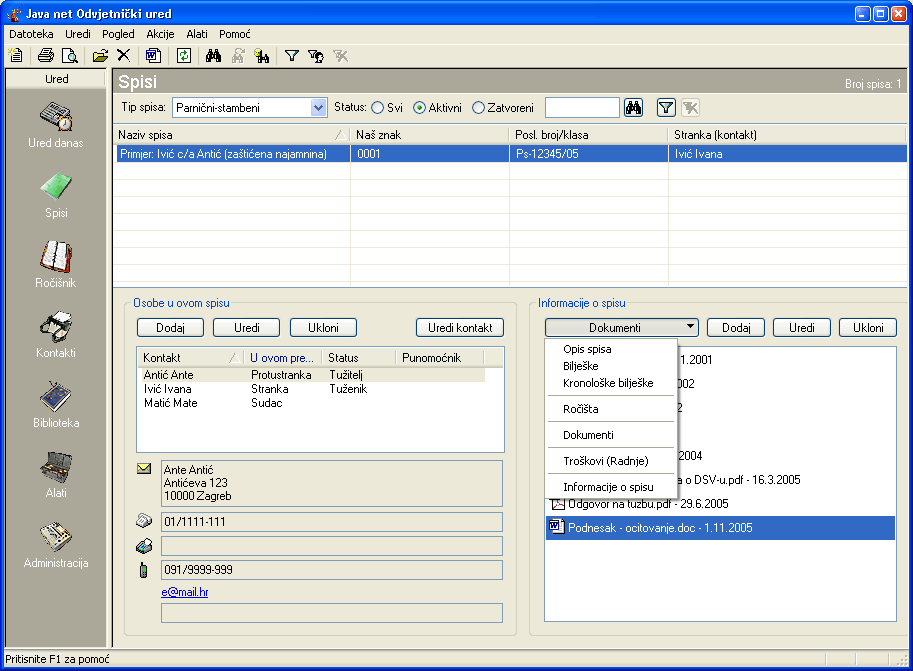Viewport: 913px width, 671px height.
Task: Sort the list by Naziv spisa column
Action: 230,134
